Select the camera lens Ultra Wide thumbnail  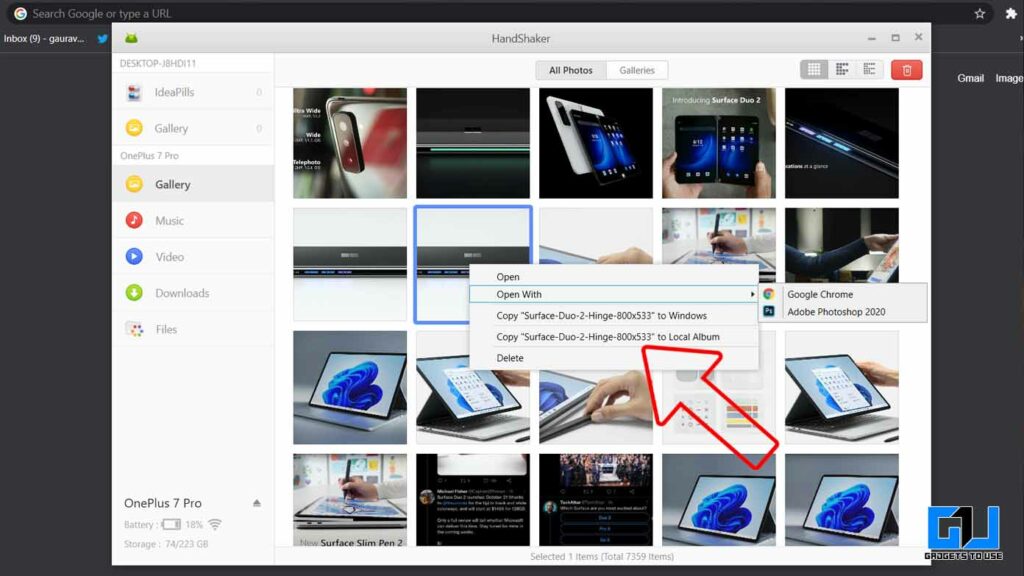(x=350, y=143)
